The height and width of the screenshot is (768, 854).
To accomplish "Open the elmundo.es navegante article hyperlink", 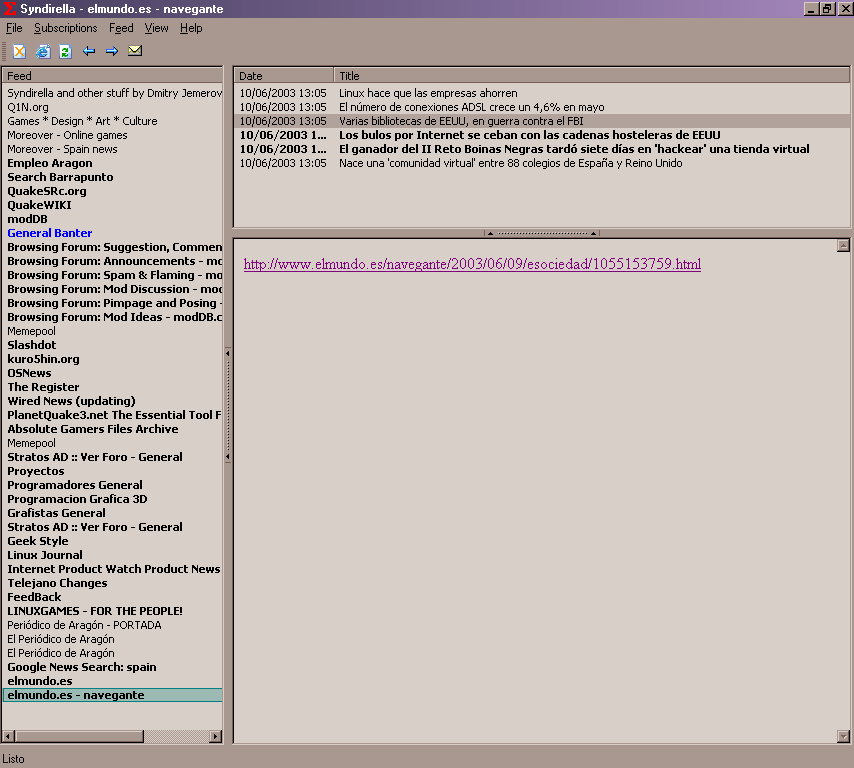I will [472, 264].
